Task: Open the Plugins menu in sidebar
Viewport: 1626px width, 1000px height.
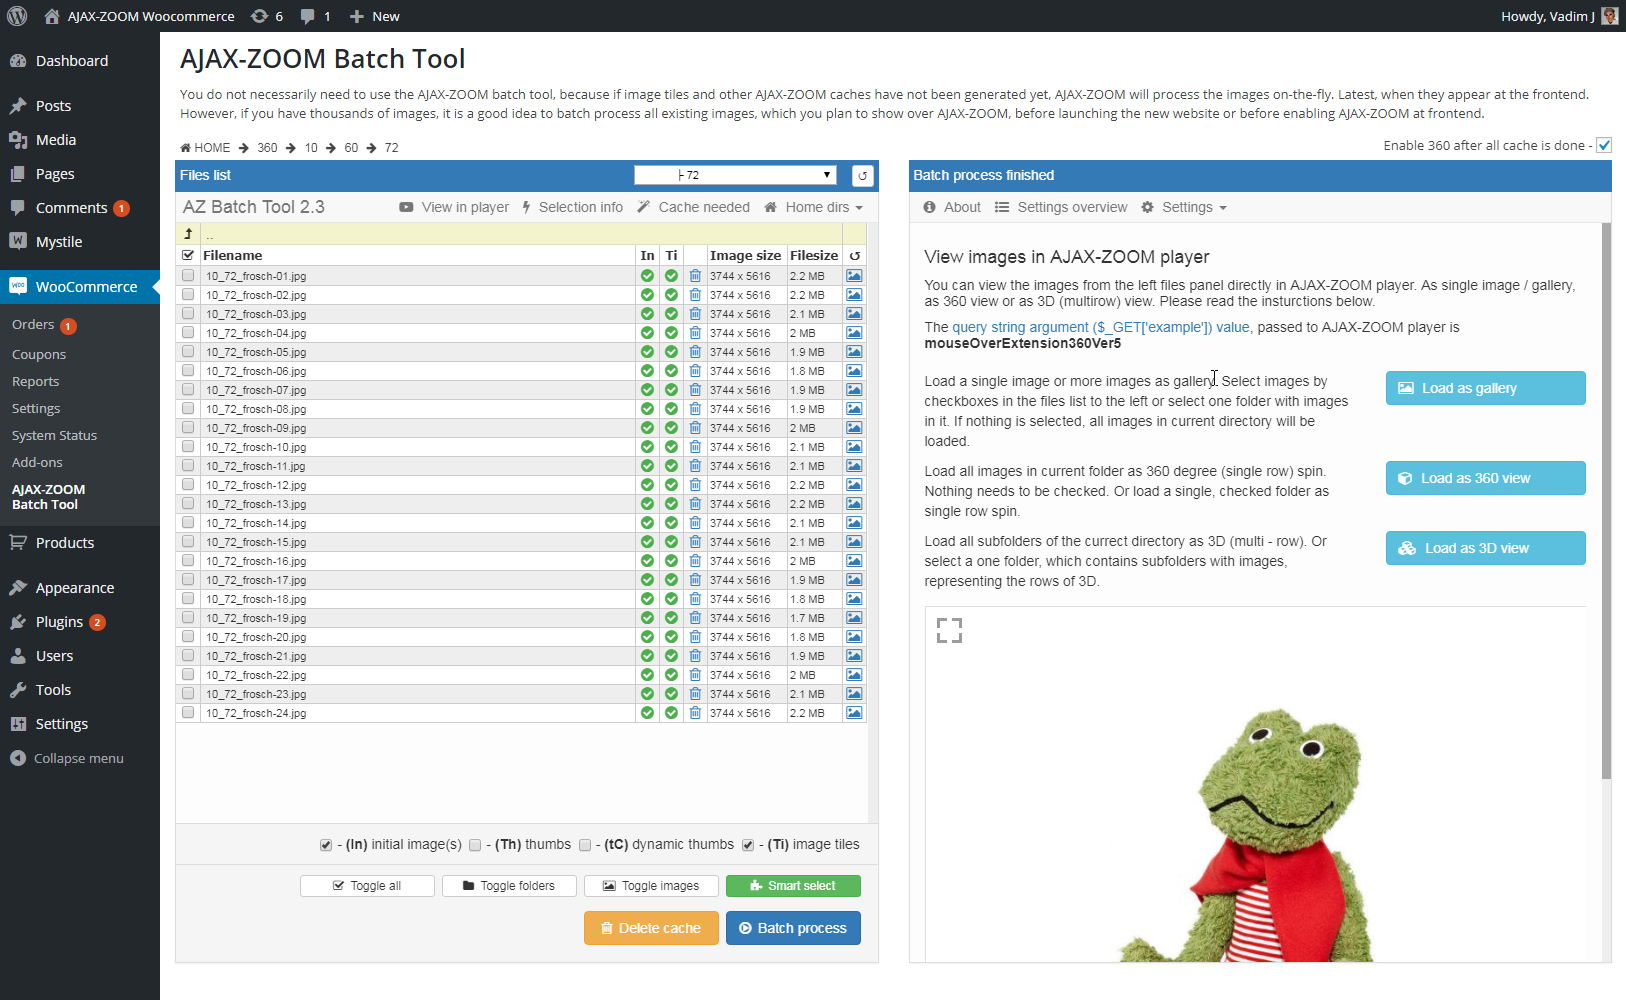Action: (x=59, y=622)
